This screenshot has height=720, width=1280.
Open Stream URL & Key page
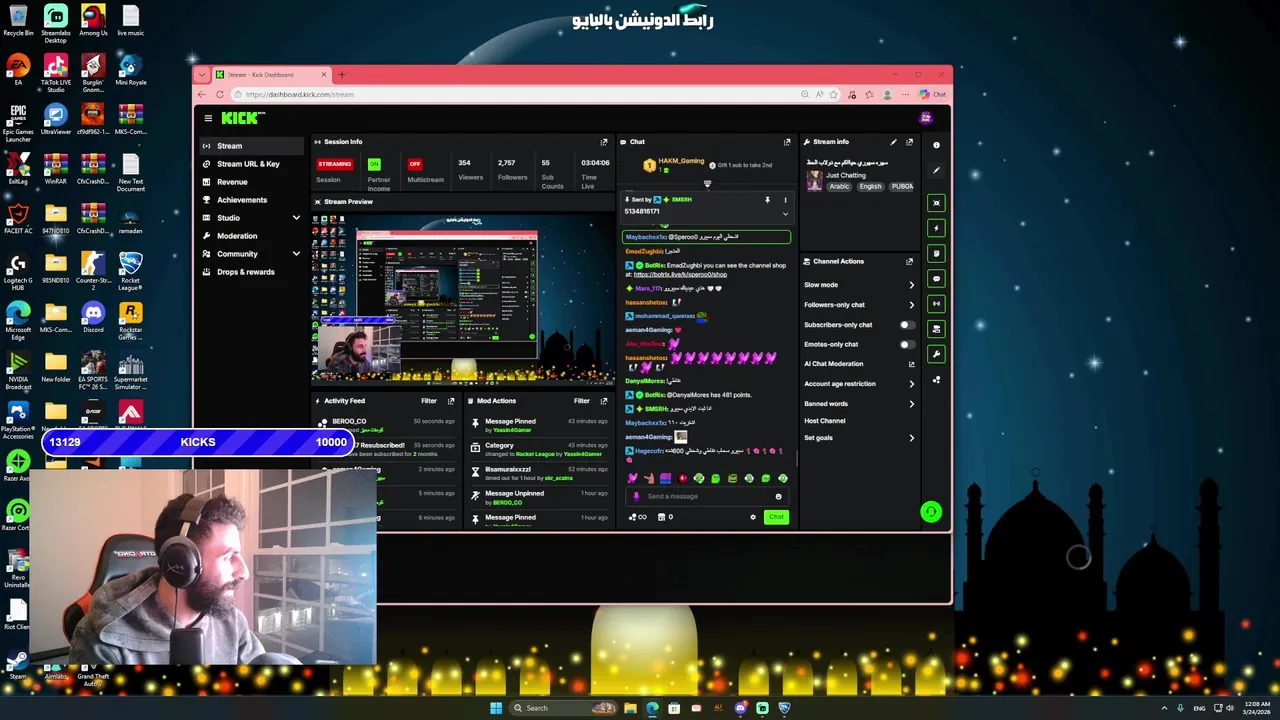(251, 164)
